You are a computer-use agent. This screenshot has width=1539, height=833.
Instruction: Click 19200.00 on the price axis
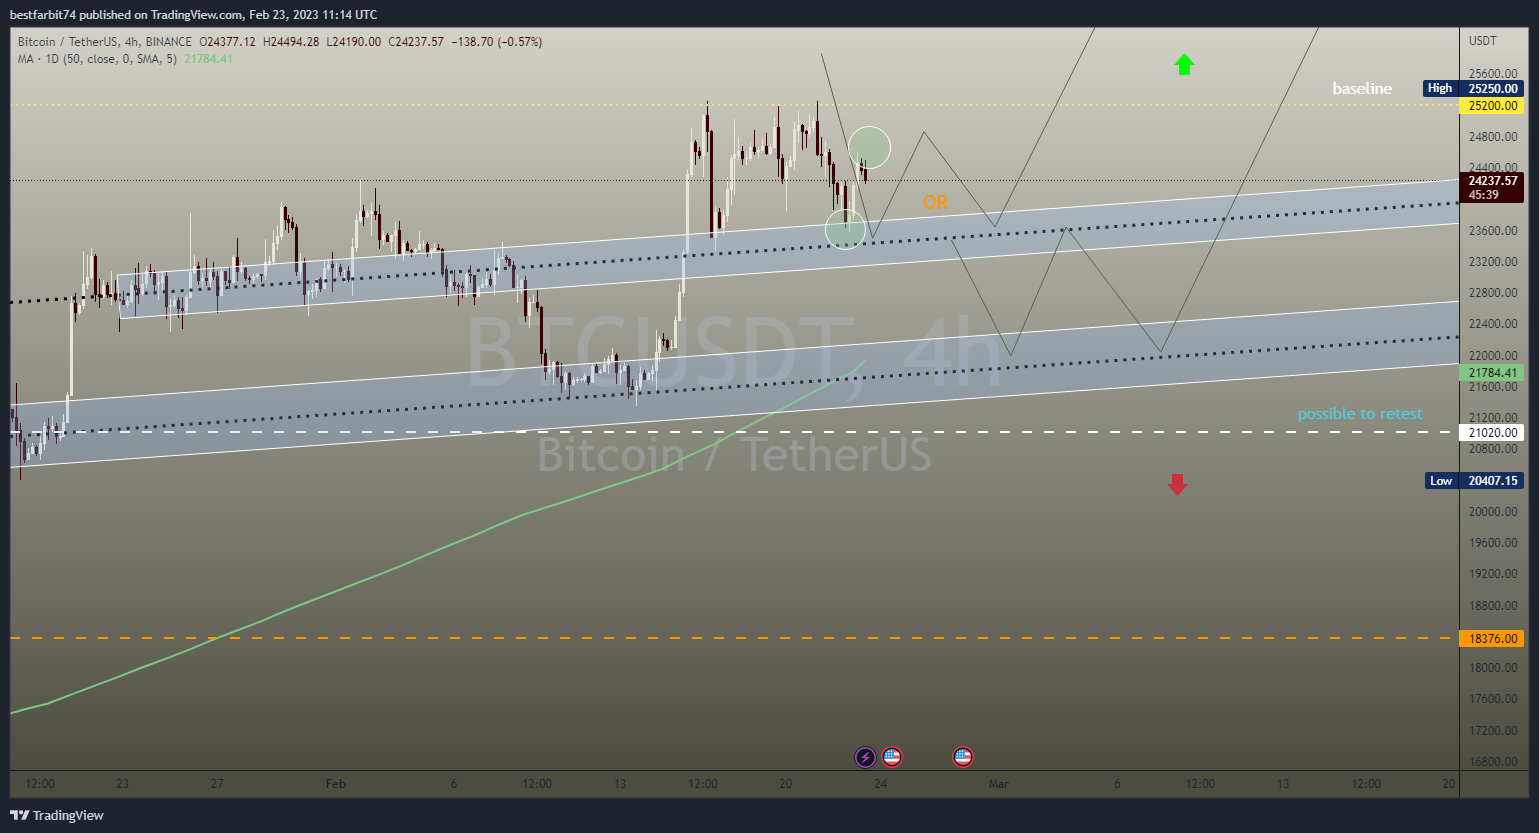tap(1493, 574)
